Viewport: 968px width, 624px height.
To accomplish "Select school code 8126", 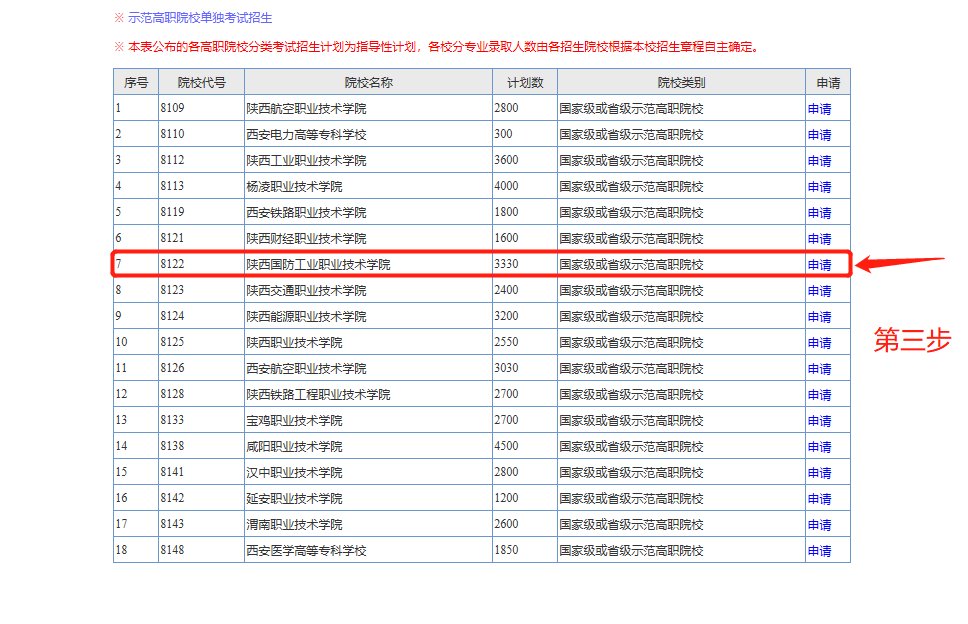I will 172,368.
